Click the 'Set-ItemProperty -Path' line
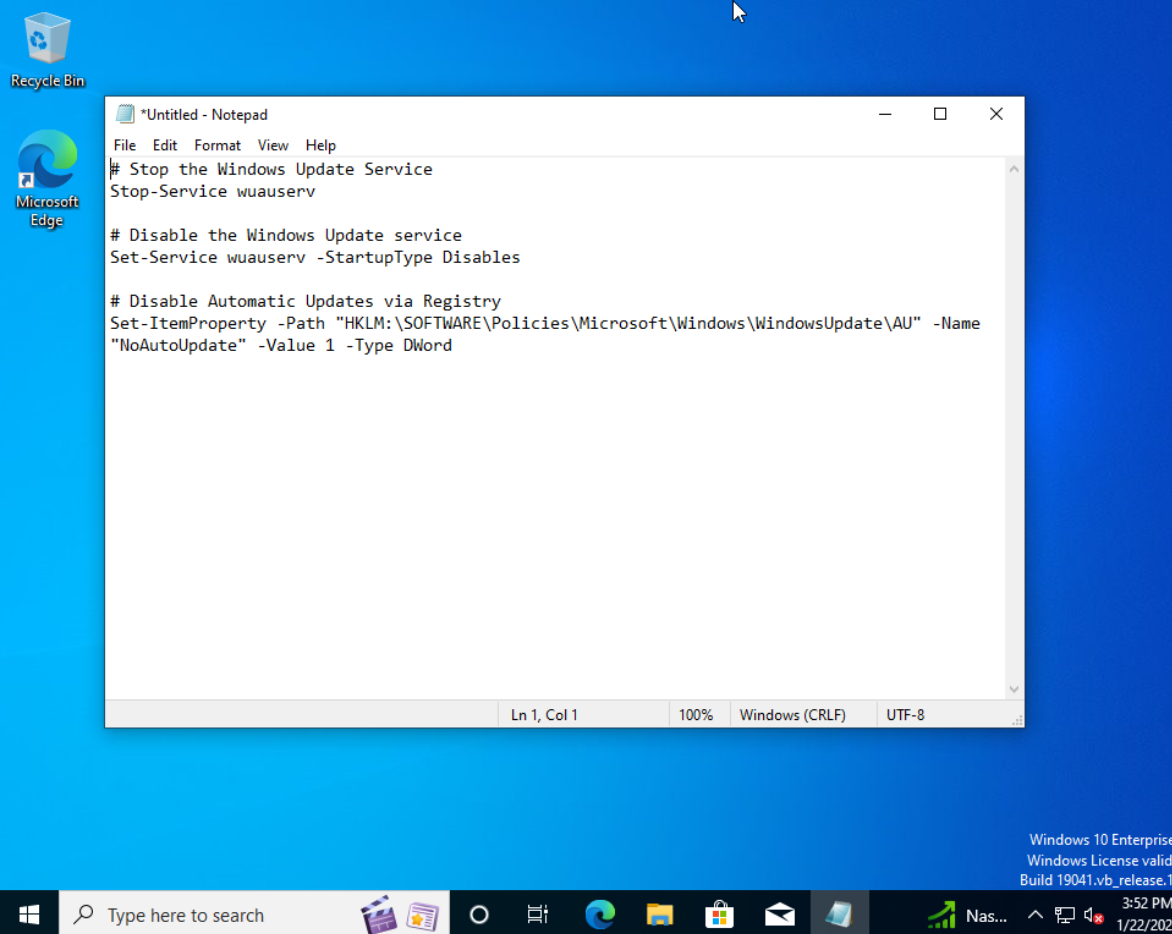Viewport: 1172px width, 934px height. (x=545, y=323)
